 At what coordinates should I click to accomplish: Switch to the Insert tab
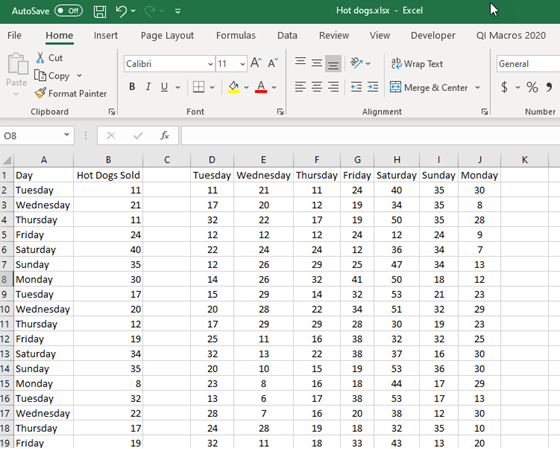click(106, 35)
